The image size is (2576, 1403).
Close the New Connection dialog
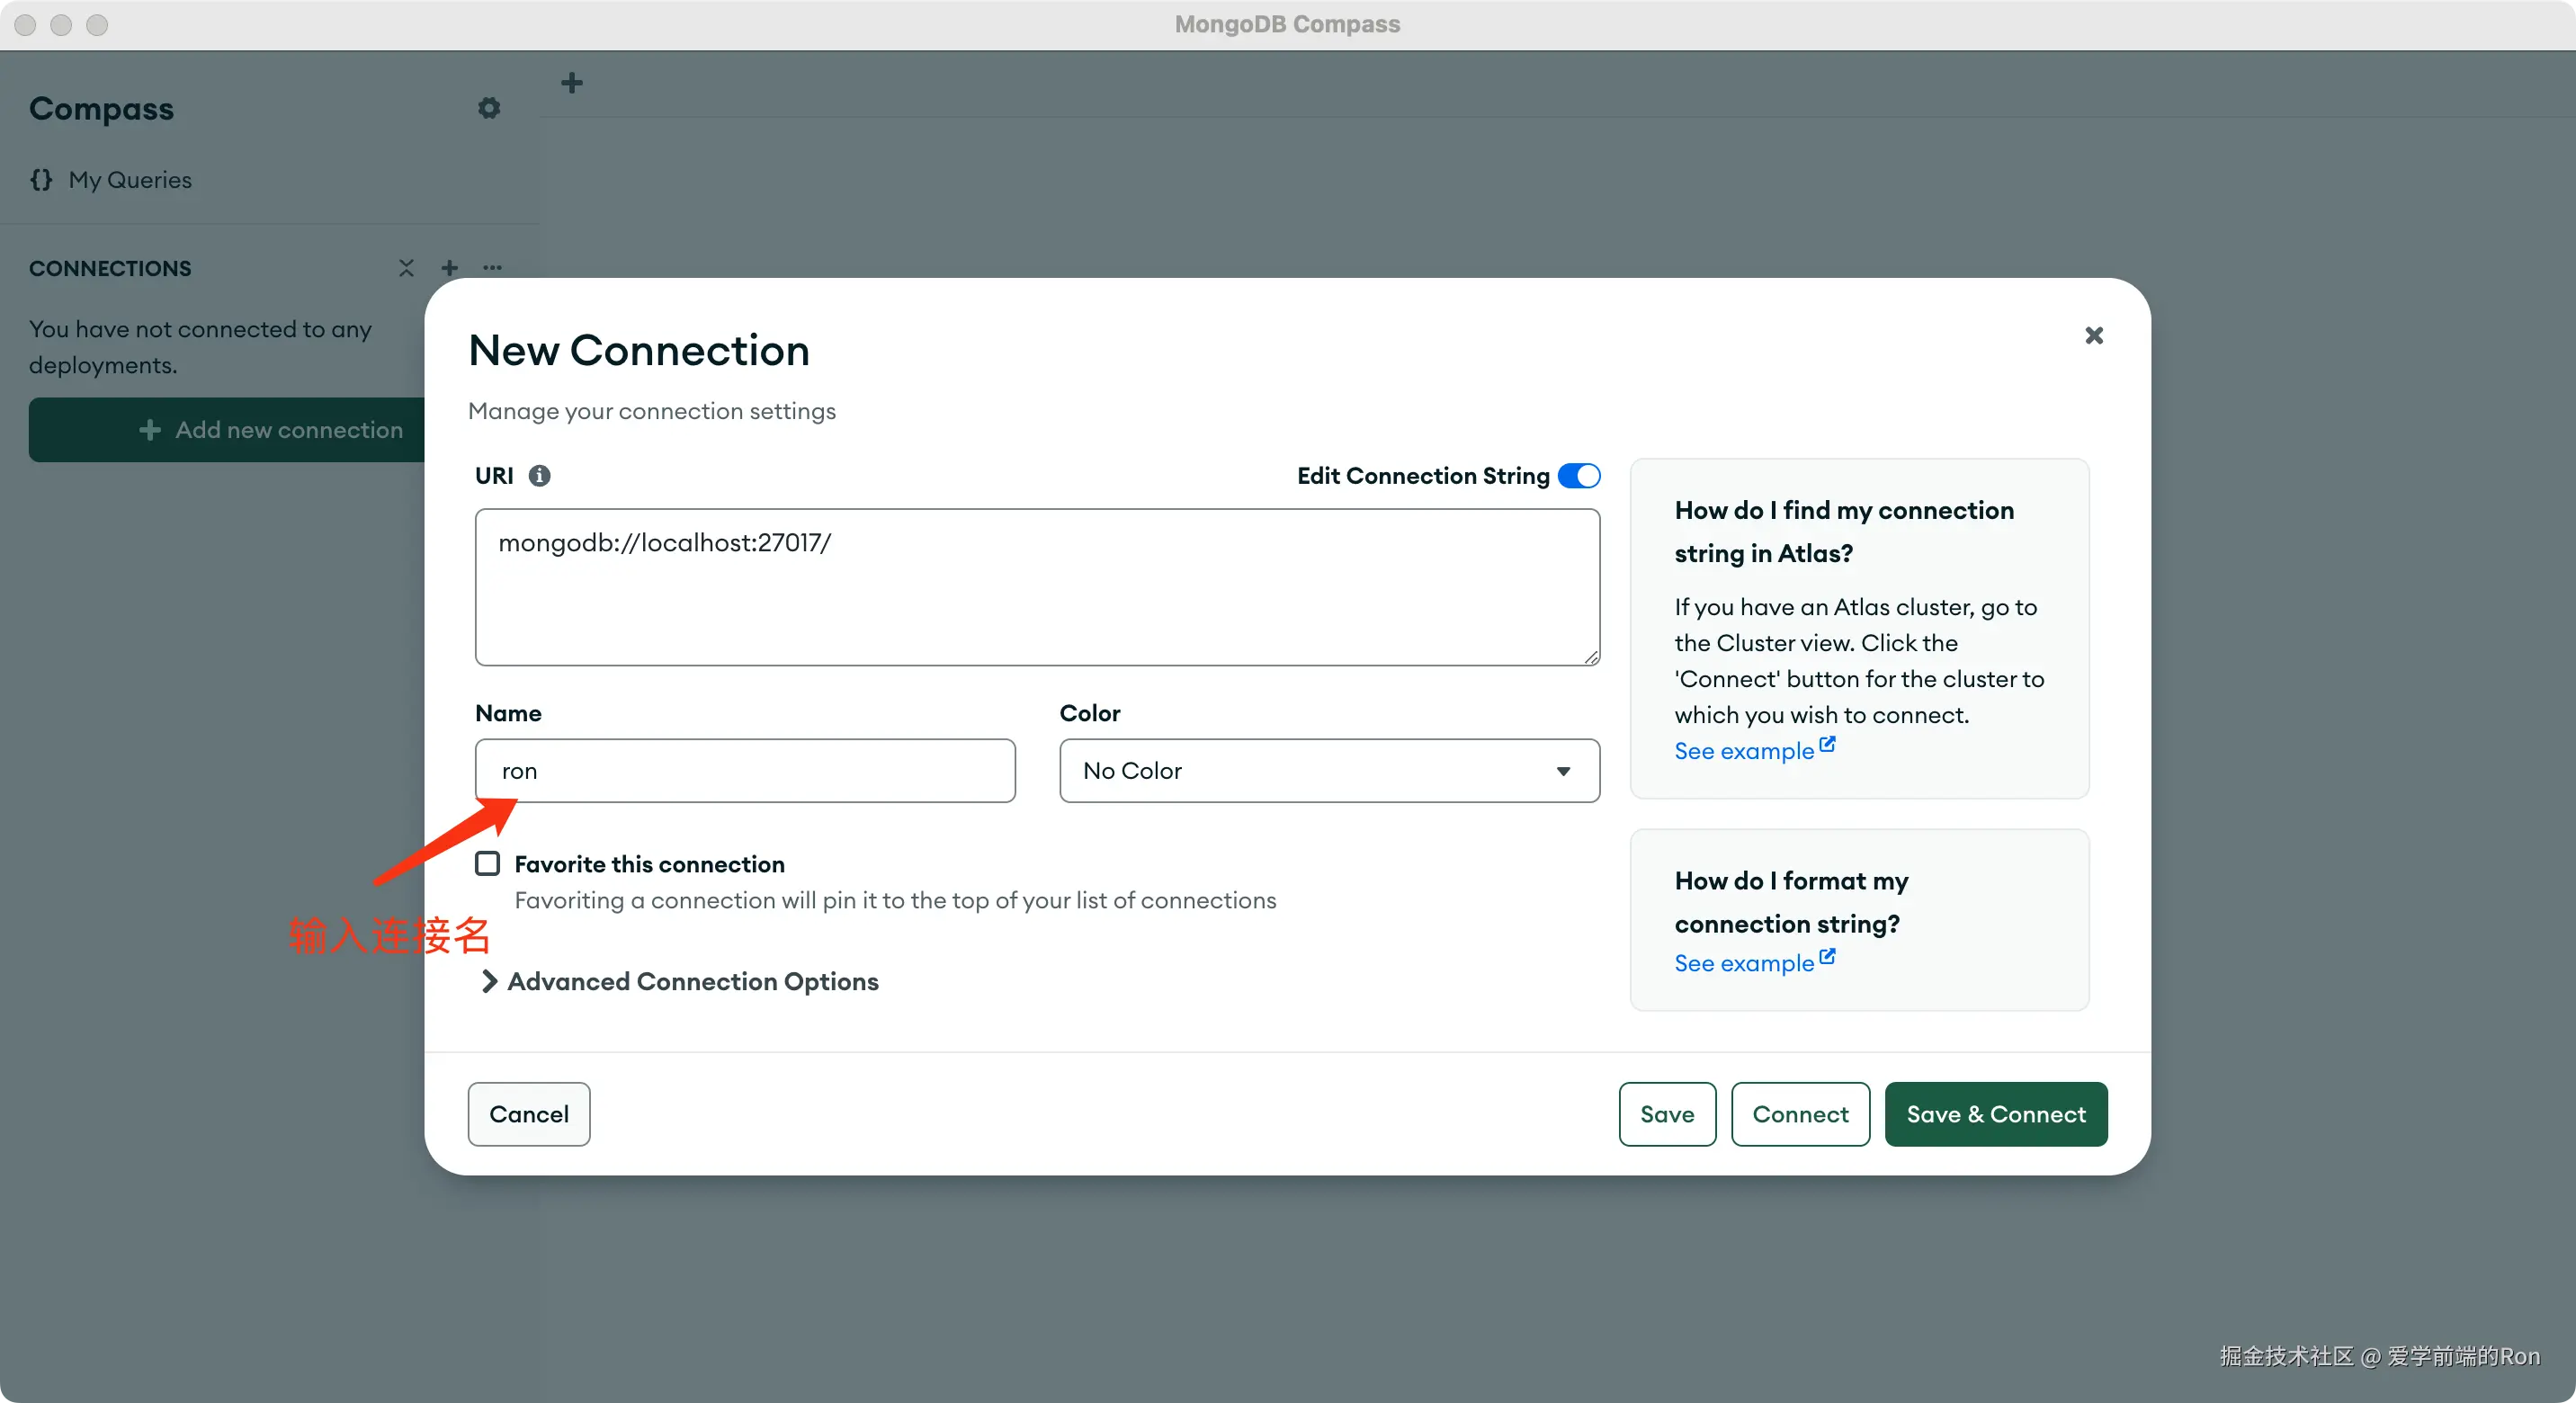tap(2093, 335)
